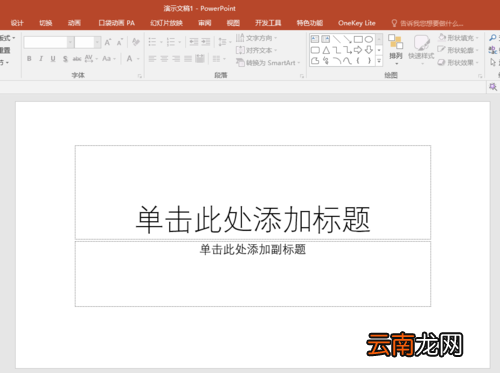
Task: Open the 开发工具 Developer tab
Action: coord(268,23)
